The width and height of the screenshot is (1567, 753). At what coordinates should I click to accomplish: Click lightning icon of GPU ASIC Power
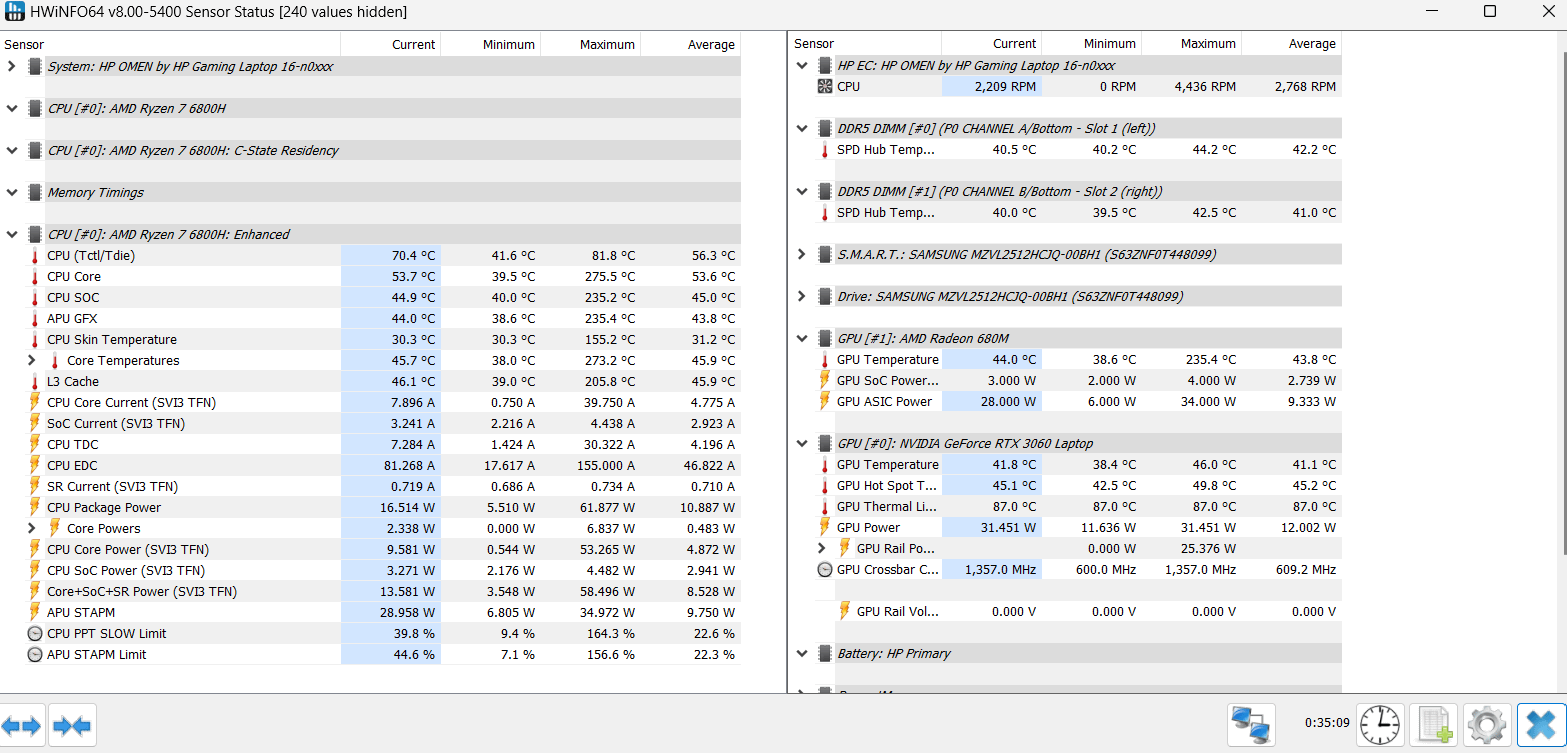[825, 401]
